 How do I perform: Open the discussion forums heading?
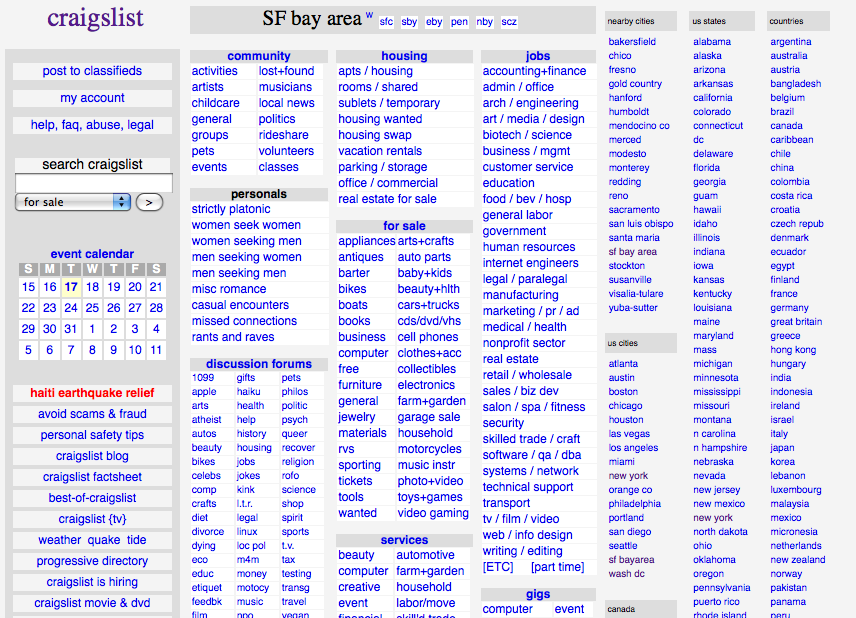tap(259, 364)
